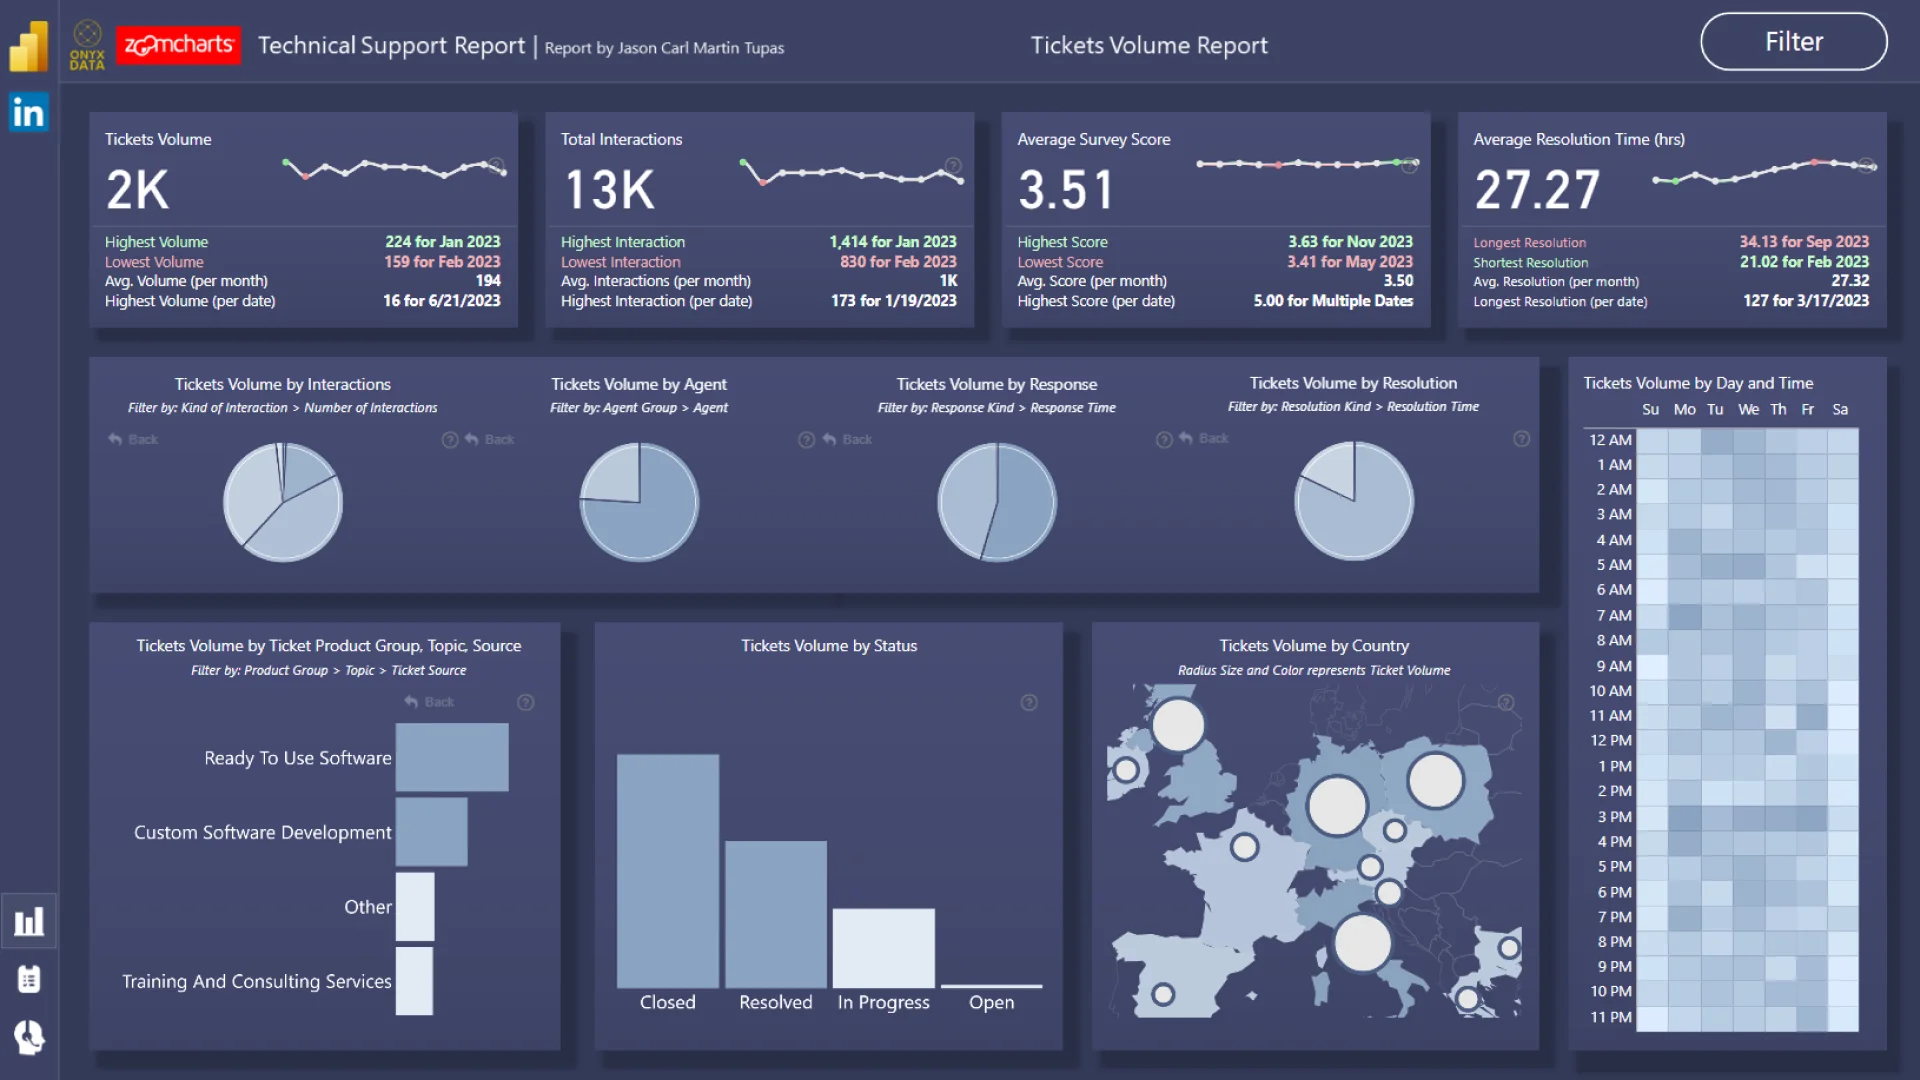
Task: Click the We column header in heatmap
Action: click(x=1748, y=410)
